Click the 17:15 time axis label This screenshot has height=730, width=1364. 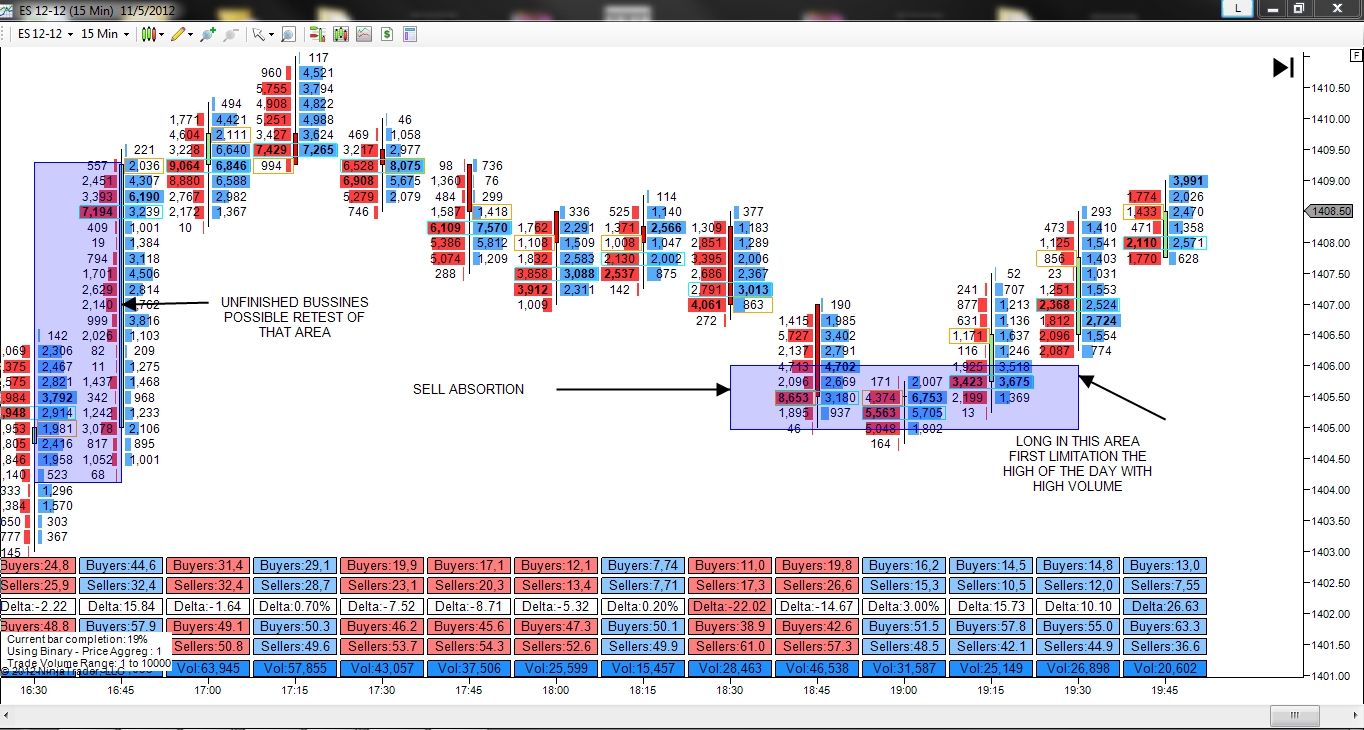[x=294, y=690]
